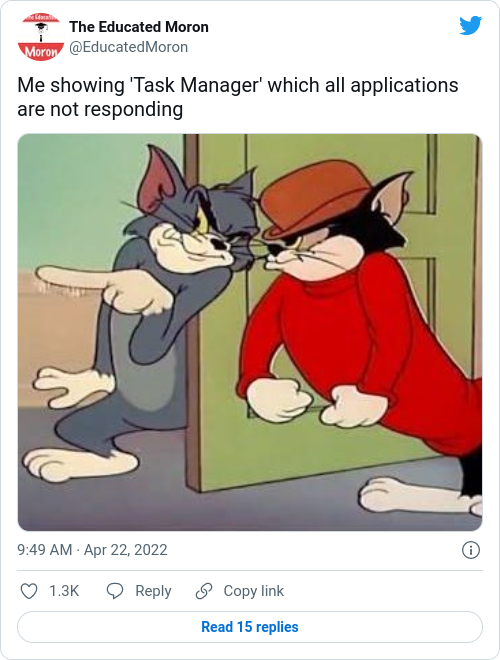Click the heart like icon
Viewport: 500px width, 660px height.
(x=29, y=591)
